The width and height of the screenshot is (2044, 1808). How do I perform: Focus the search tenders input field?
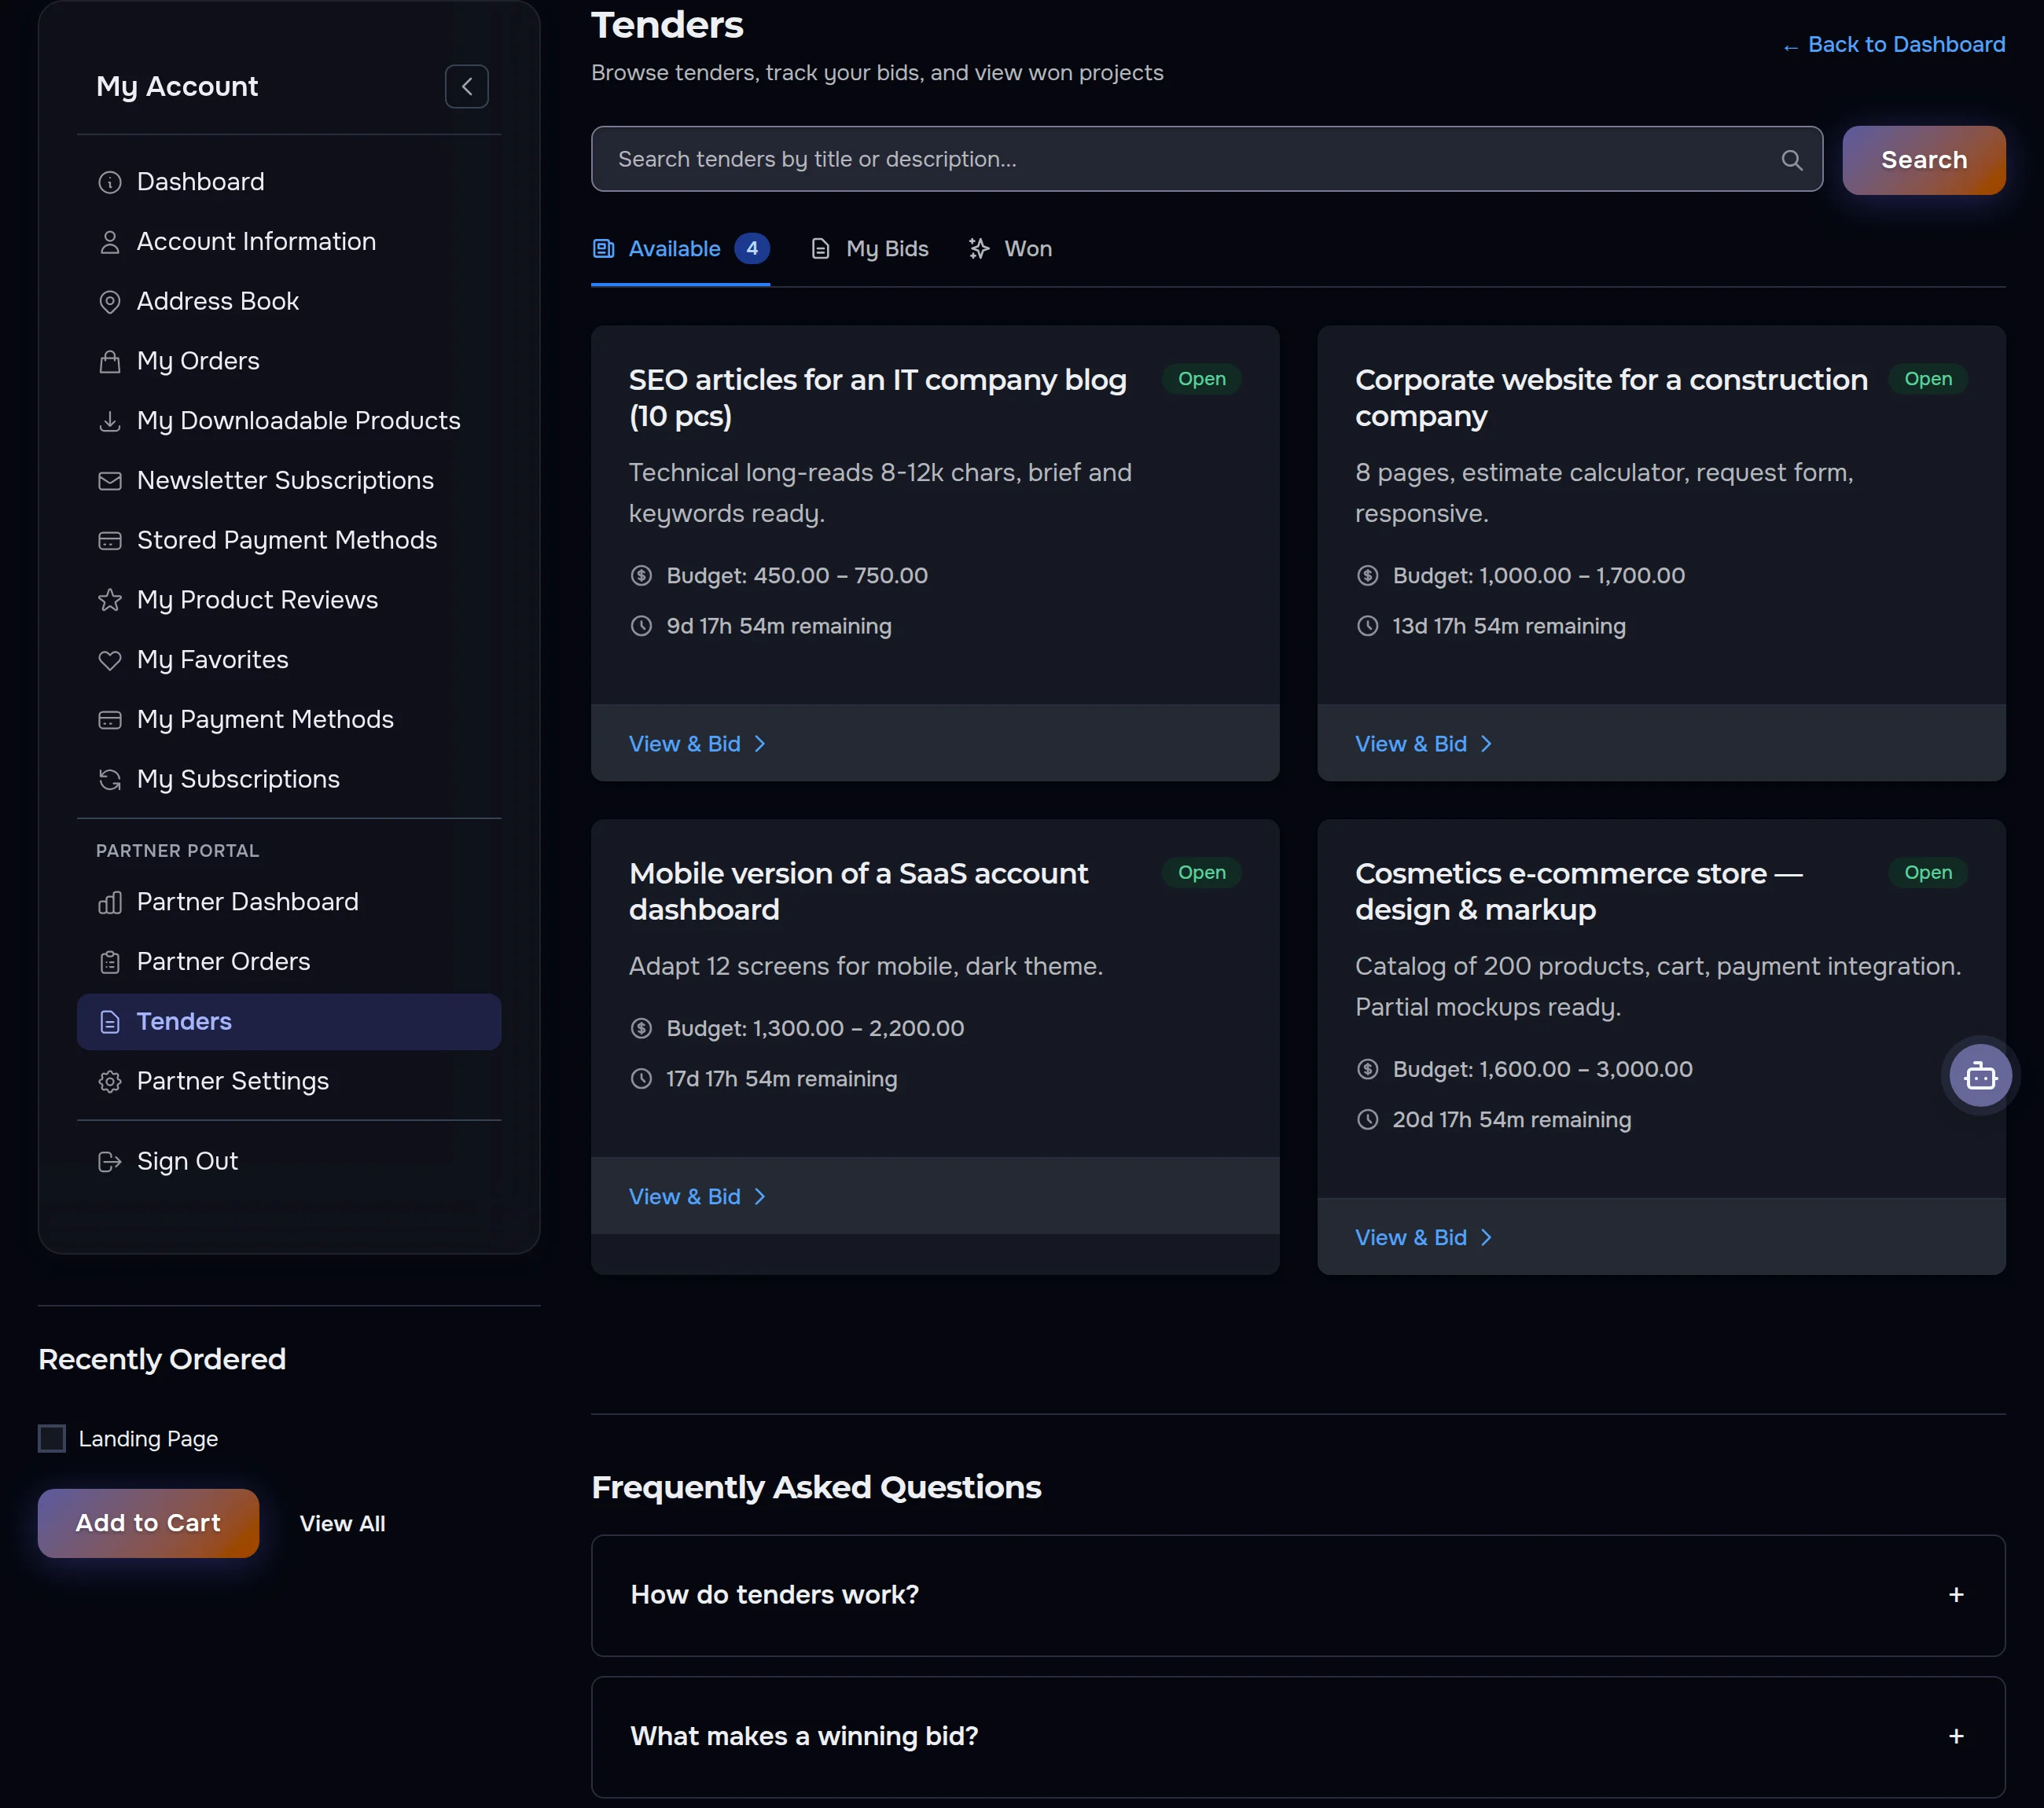coord(1206,160)
